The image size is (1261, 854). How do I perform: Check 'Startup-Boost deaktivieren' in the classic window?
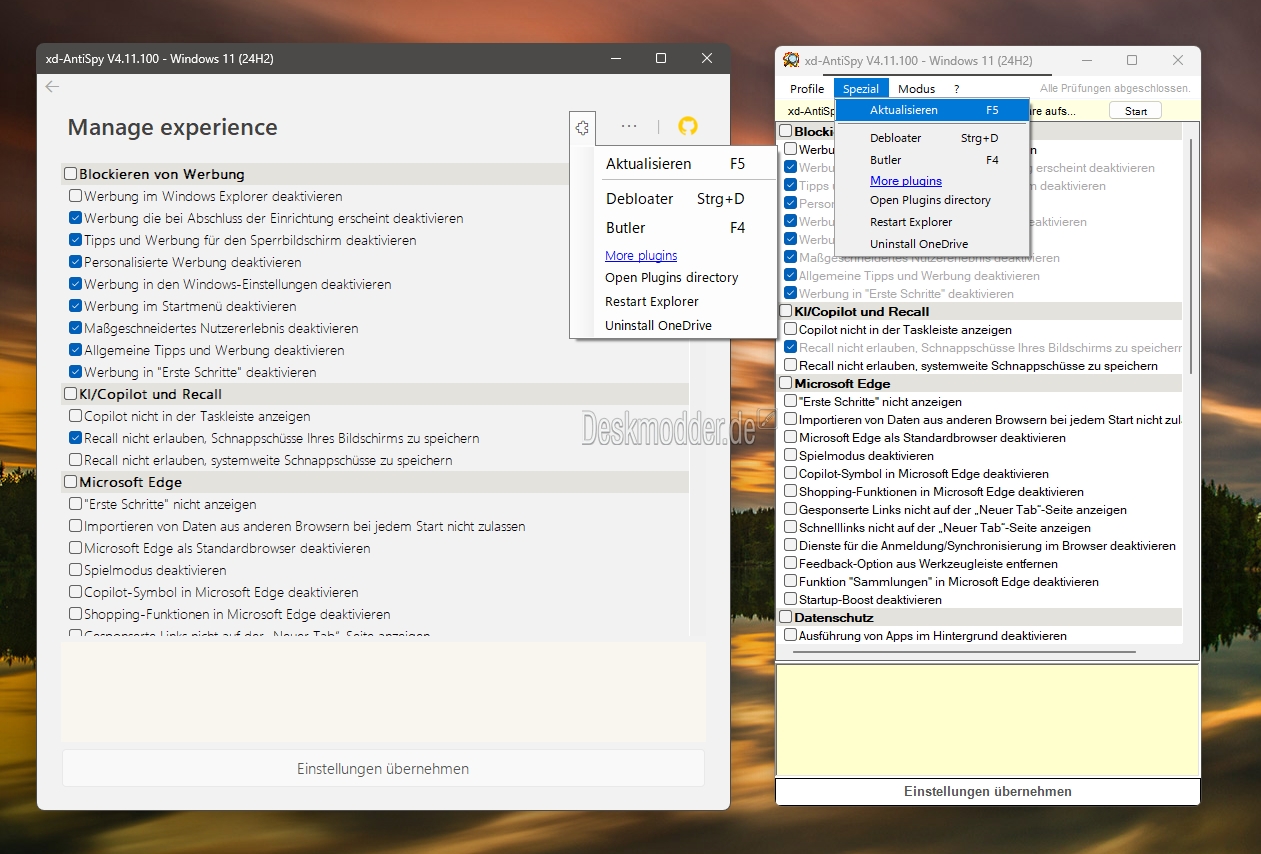point(791,599)
